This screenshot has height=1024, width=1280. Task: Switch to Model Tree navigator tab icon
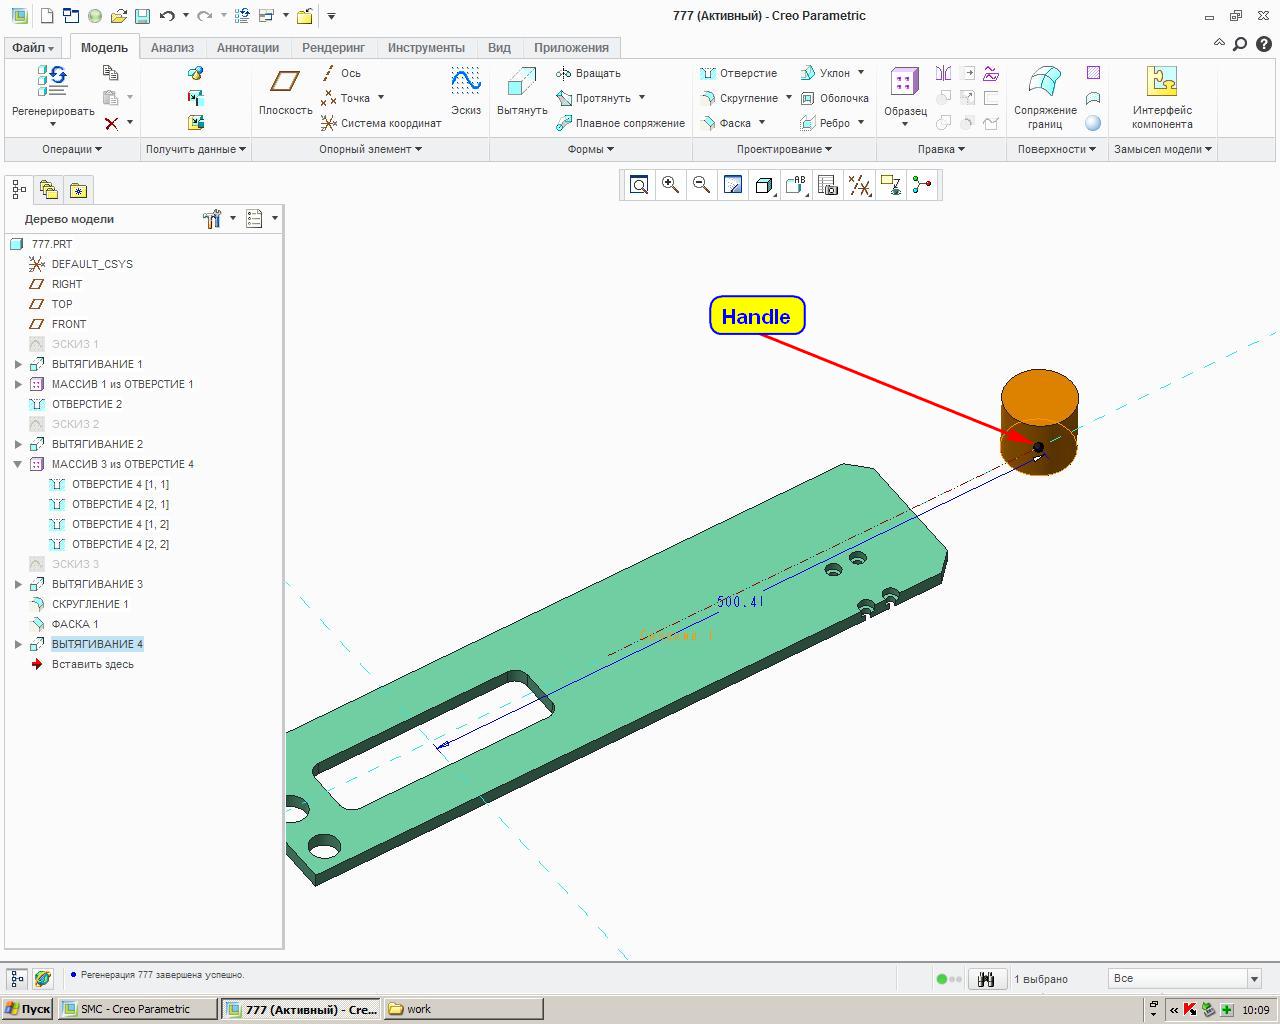point(19,190)
